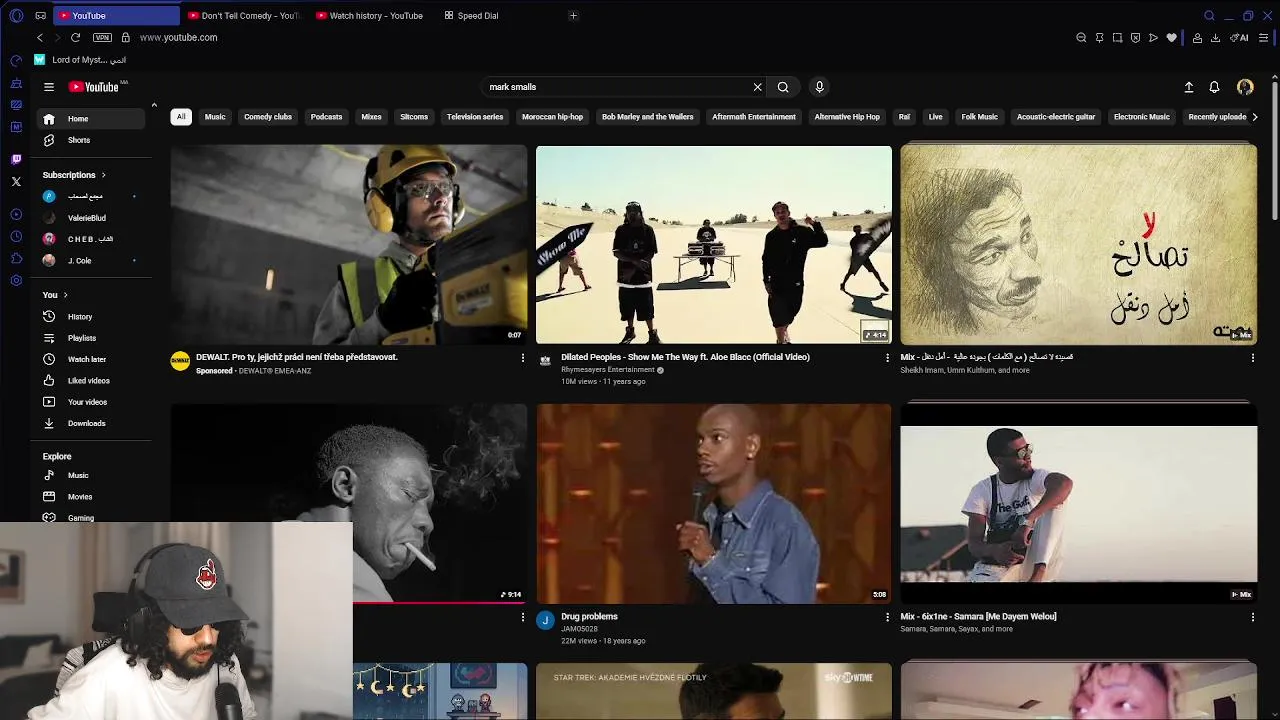Open Opera easy setup sliders icon

click(1264, 38)
